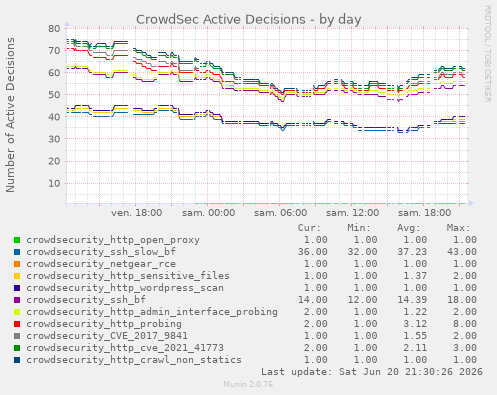Click ssh_bf minimum value 12.00
The height and width of the screenshot is (395, 497).
362,300
